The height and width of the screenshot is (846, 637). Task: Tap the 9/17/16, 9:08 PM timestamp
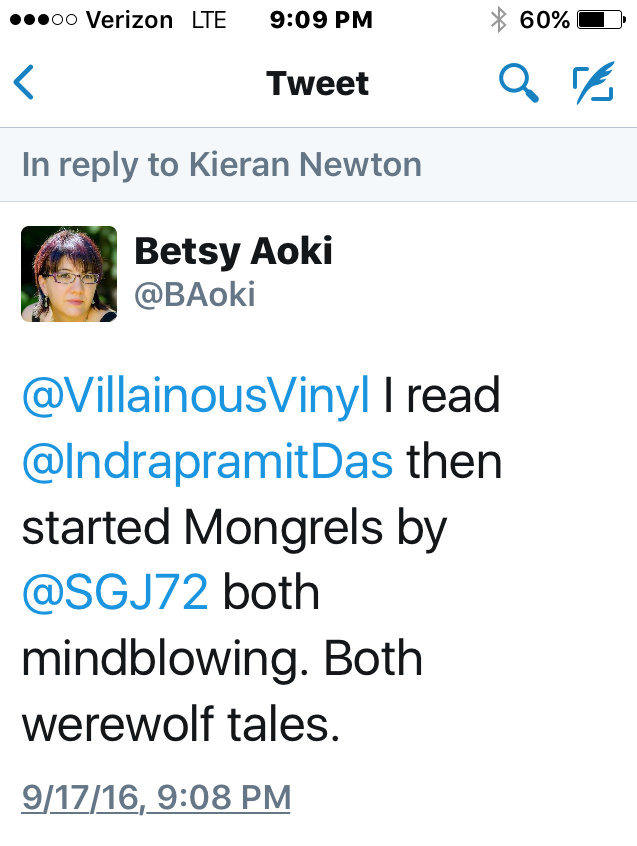(156, 797)
